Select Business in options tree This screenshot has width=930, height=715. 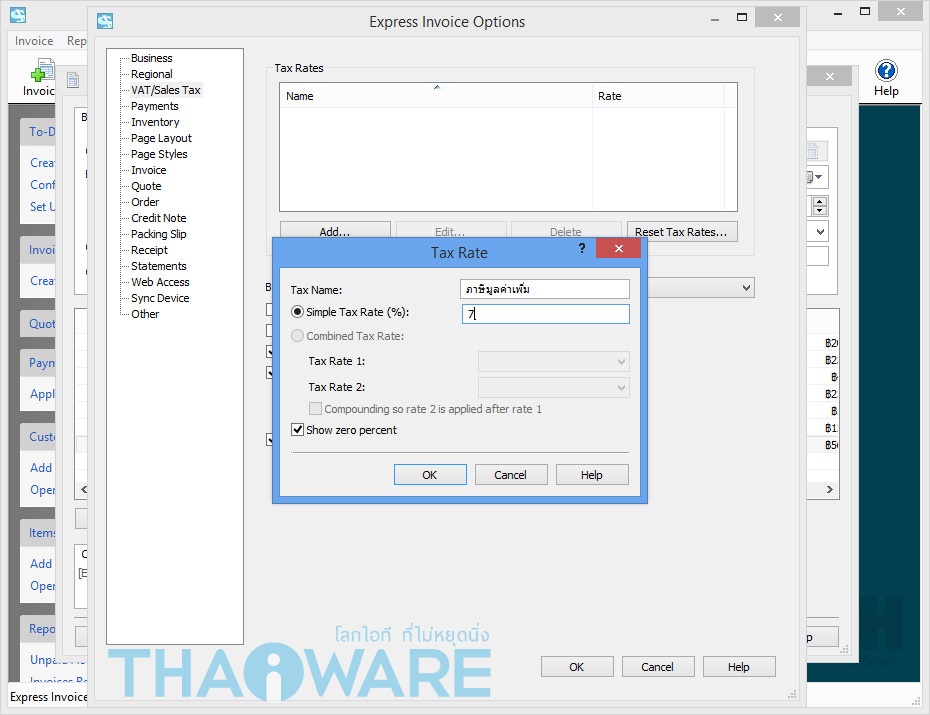click(152, 58)
